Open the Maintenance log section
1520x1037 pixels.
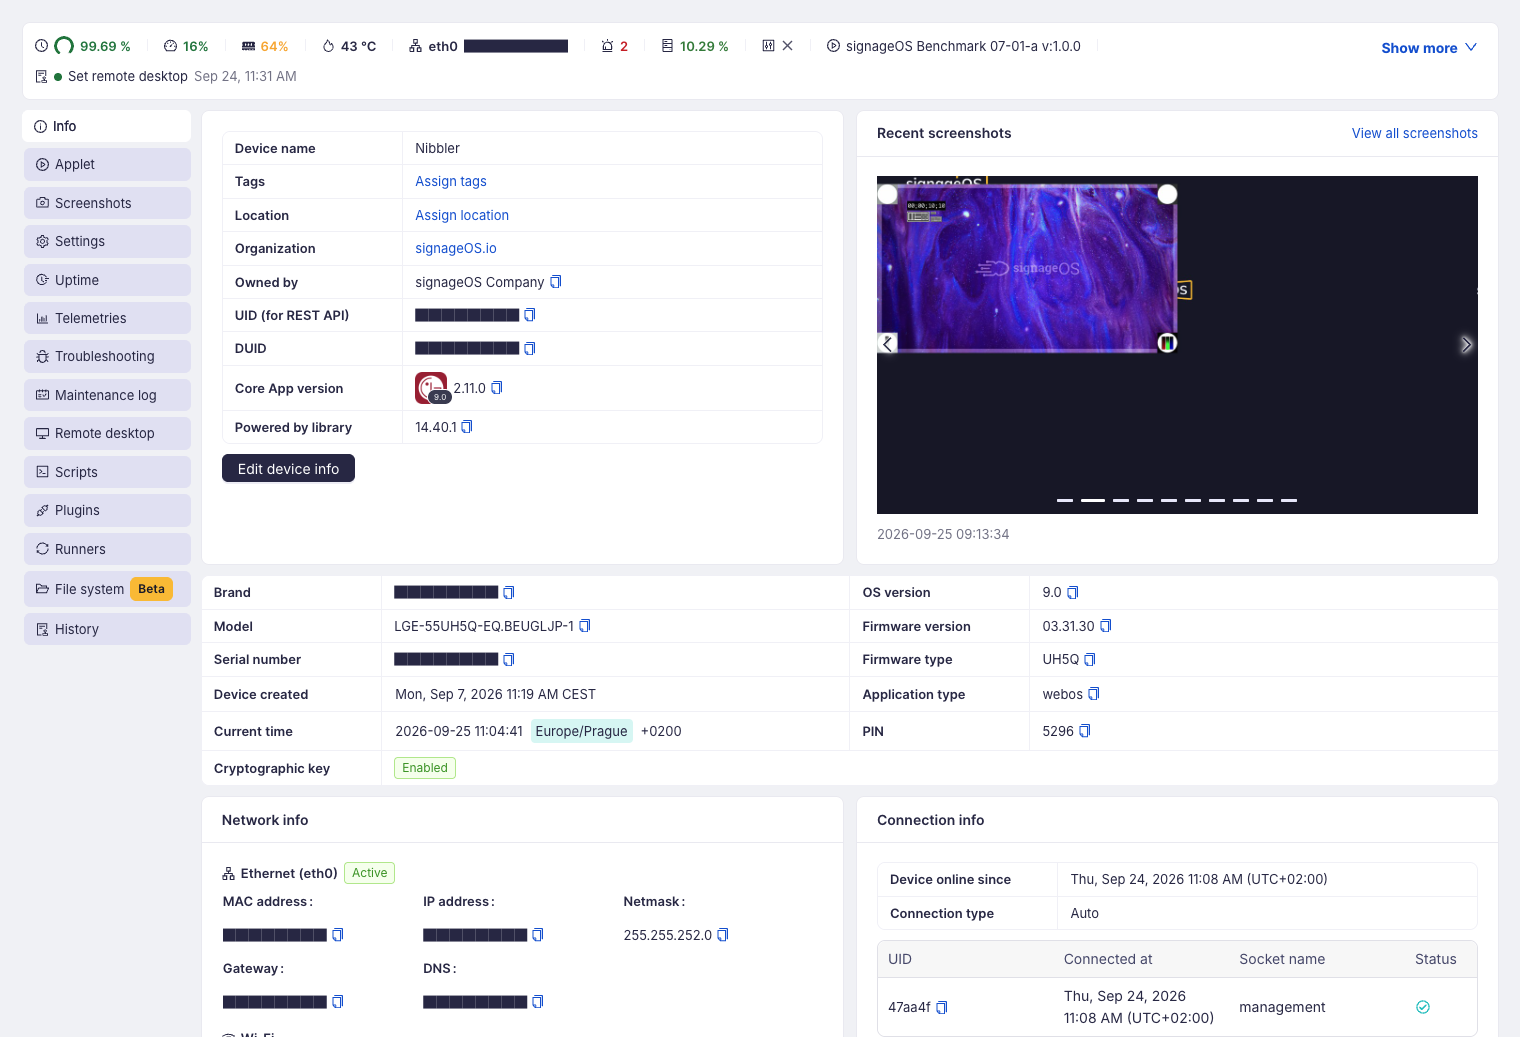pyautogui.click(x=107, y=395)
